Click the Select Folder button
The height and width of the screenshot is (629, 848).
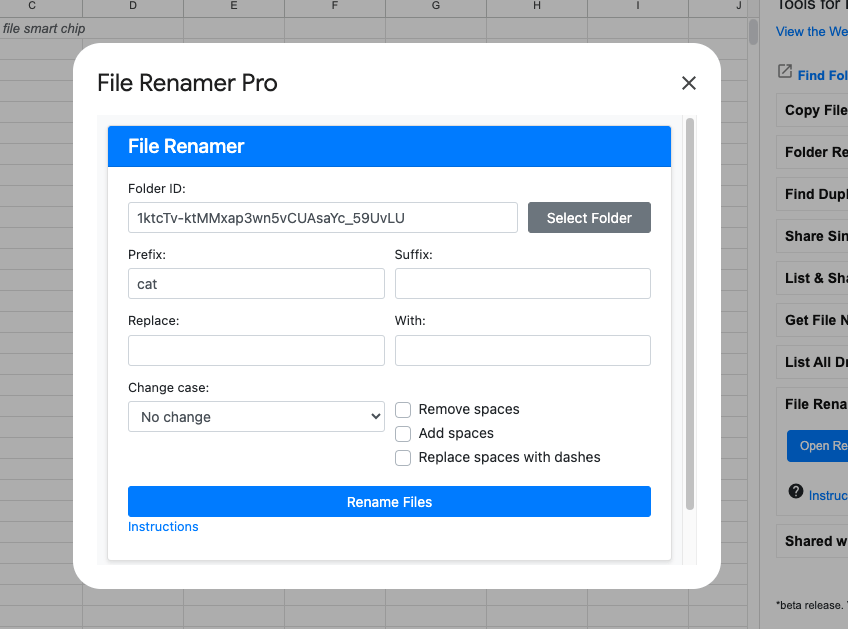point(589,217)
